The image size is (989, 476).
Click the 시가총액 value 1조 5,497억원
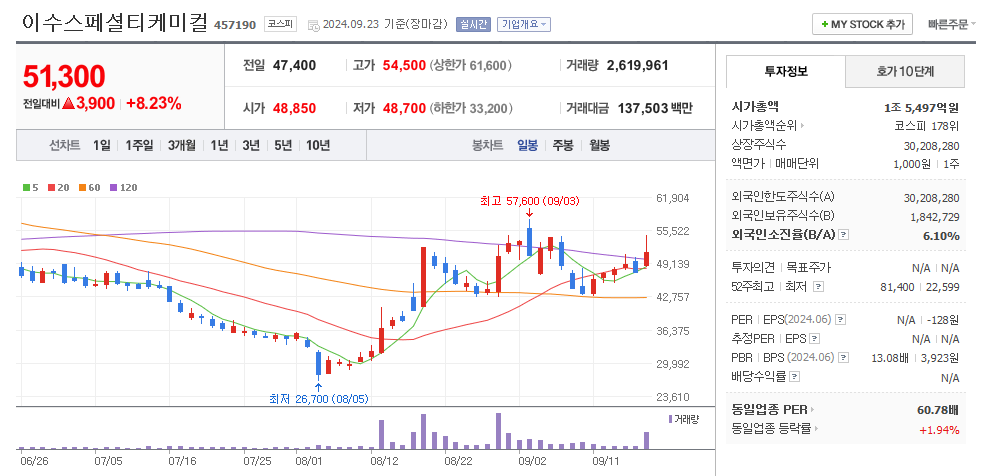pyautogui.click(x=922, y=108)
